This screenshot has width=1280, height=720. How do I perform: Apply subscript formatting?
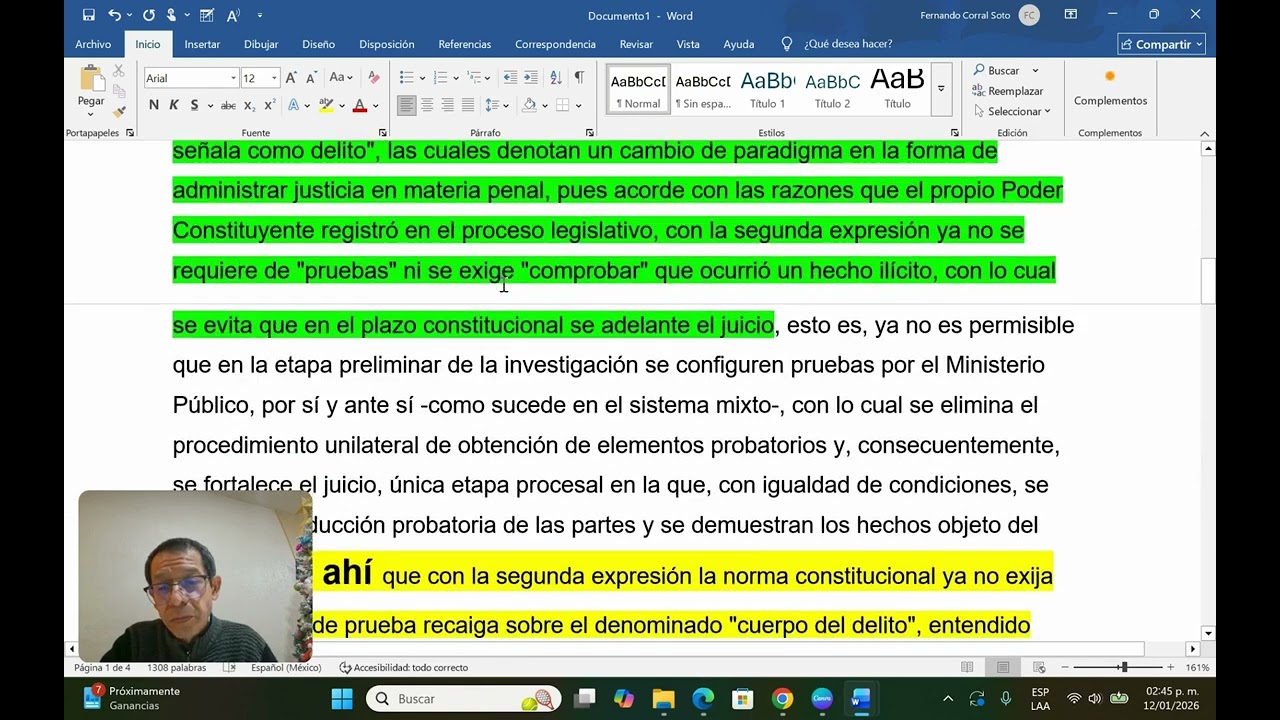pyautogui.click(x=250, y=105)
